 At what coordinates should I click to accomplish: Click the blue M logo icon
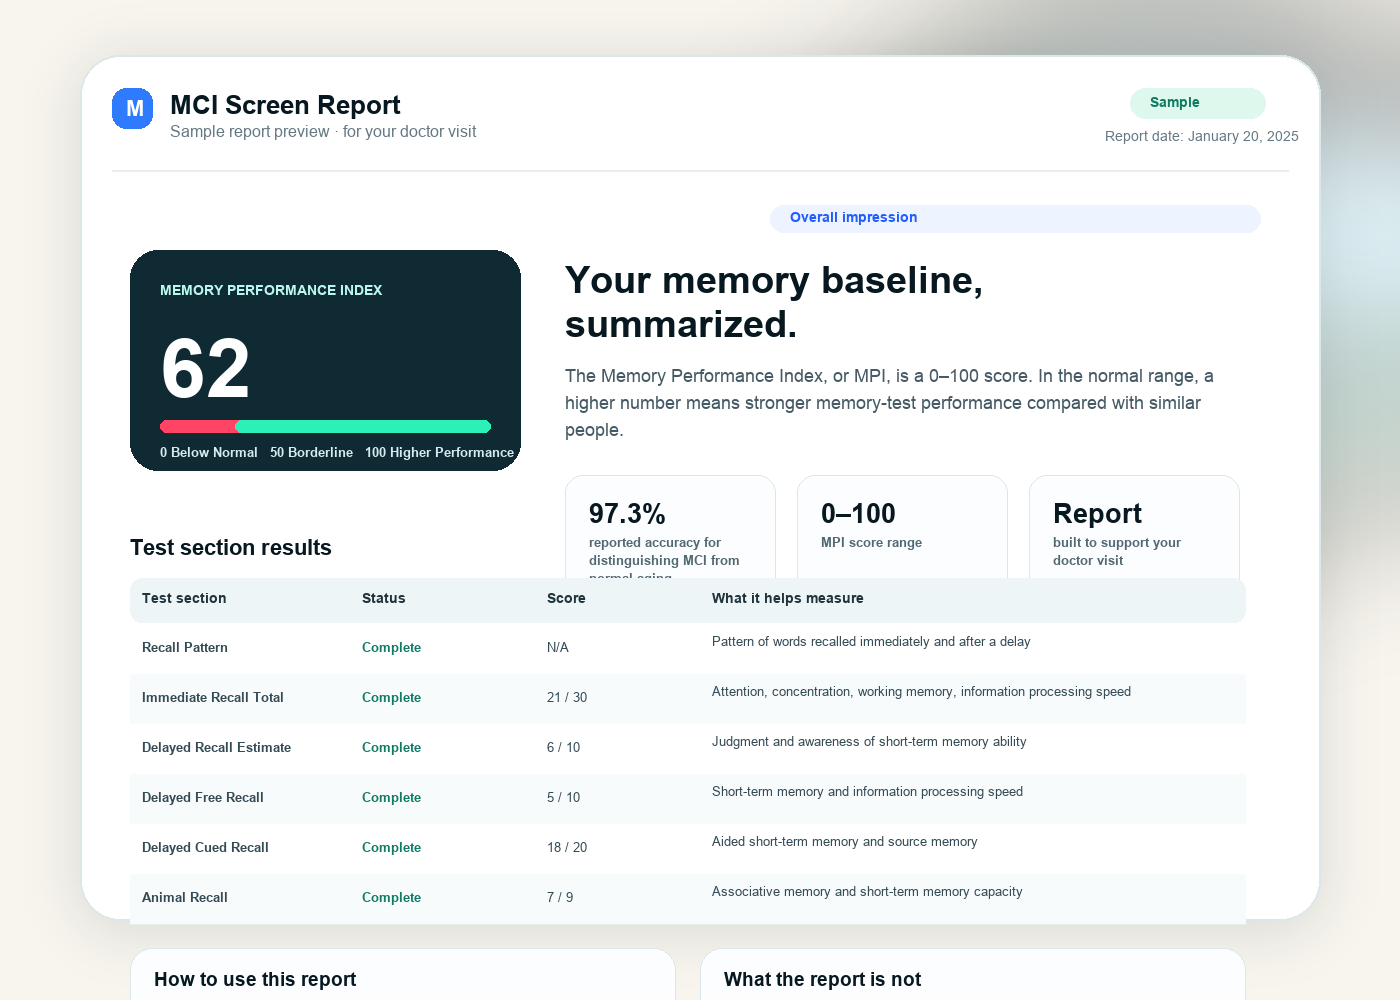coord(132,108)
